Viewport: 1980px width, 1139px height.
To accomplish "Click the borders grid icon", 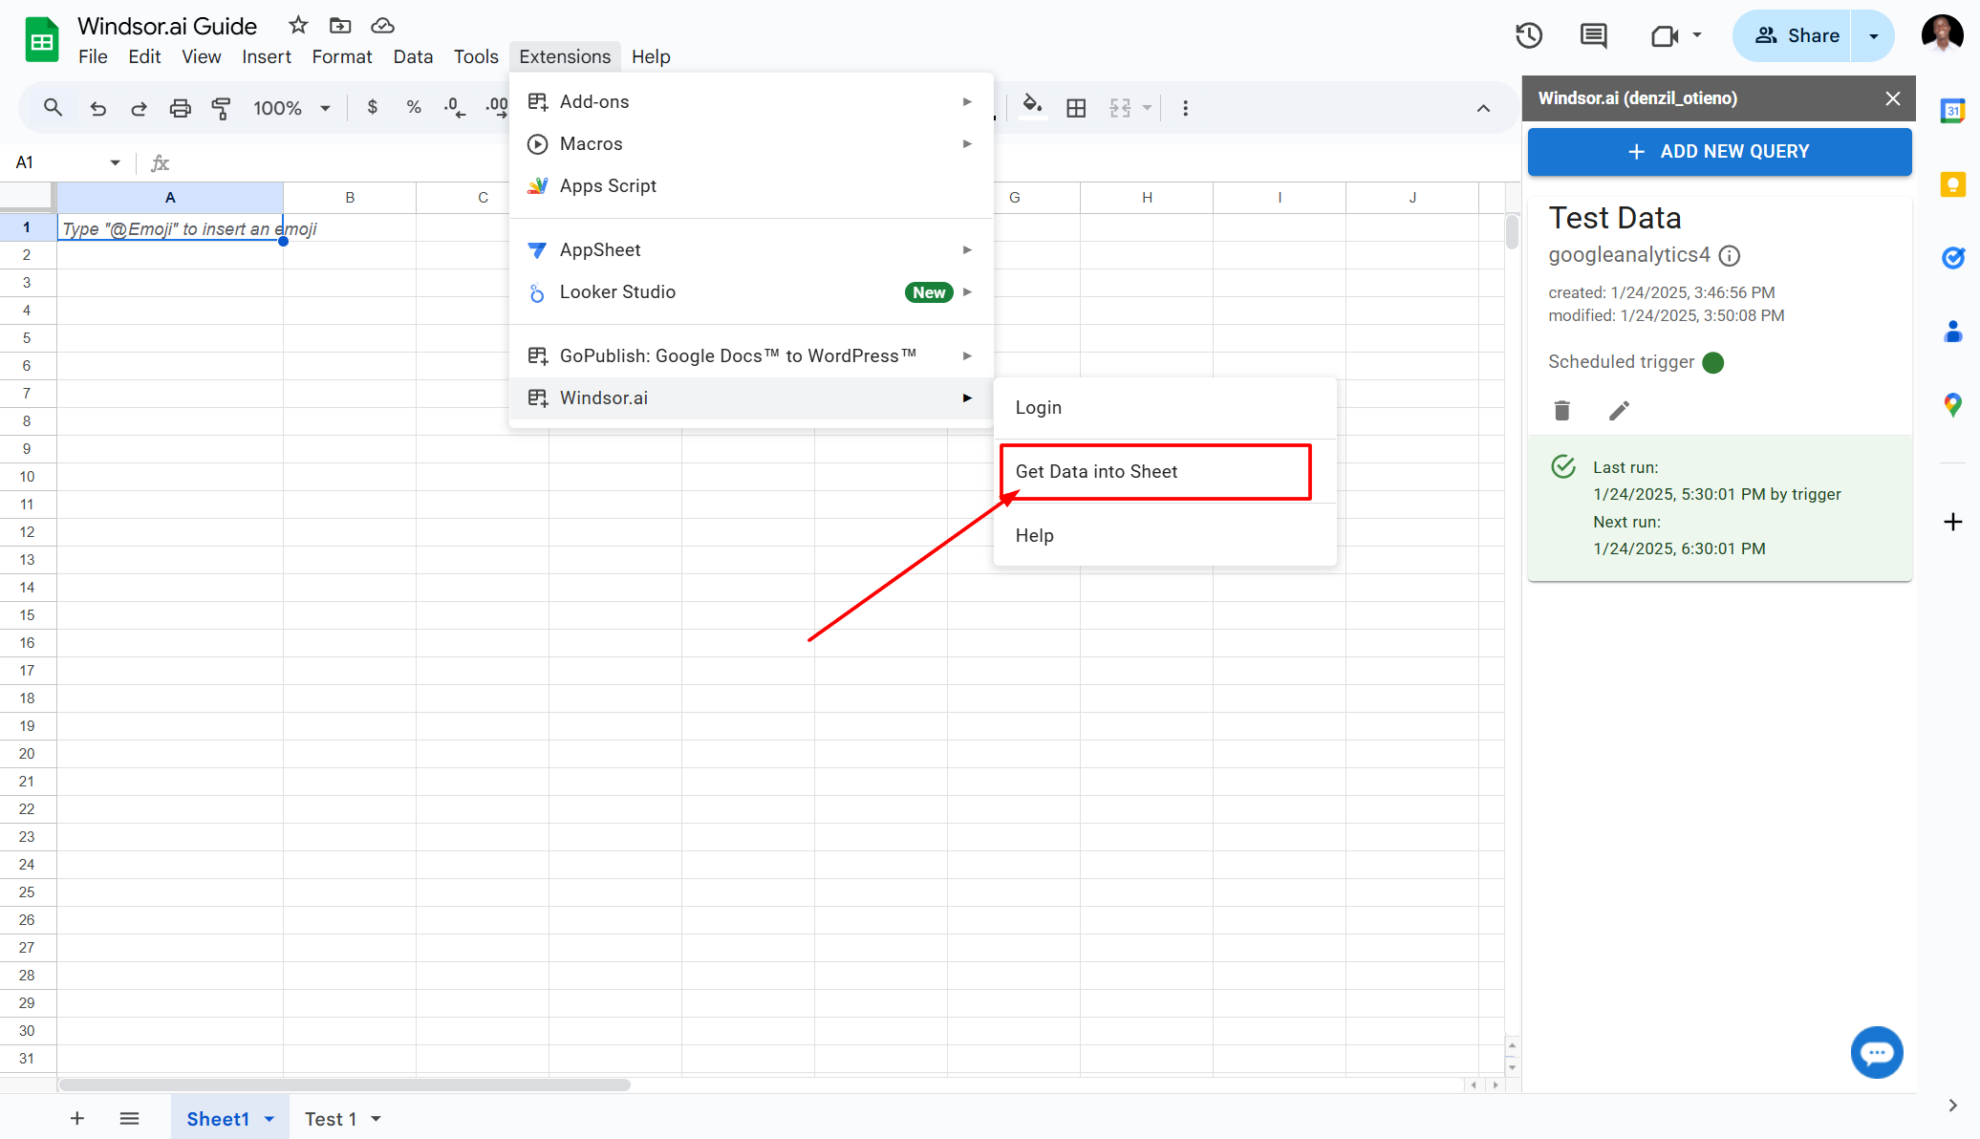I will [1076, 108].
